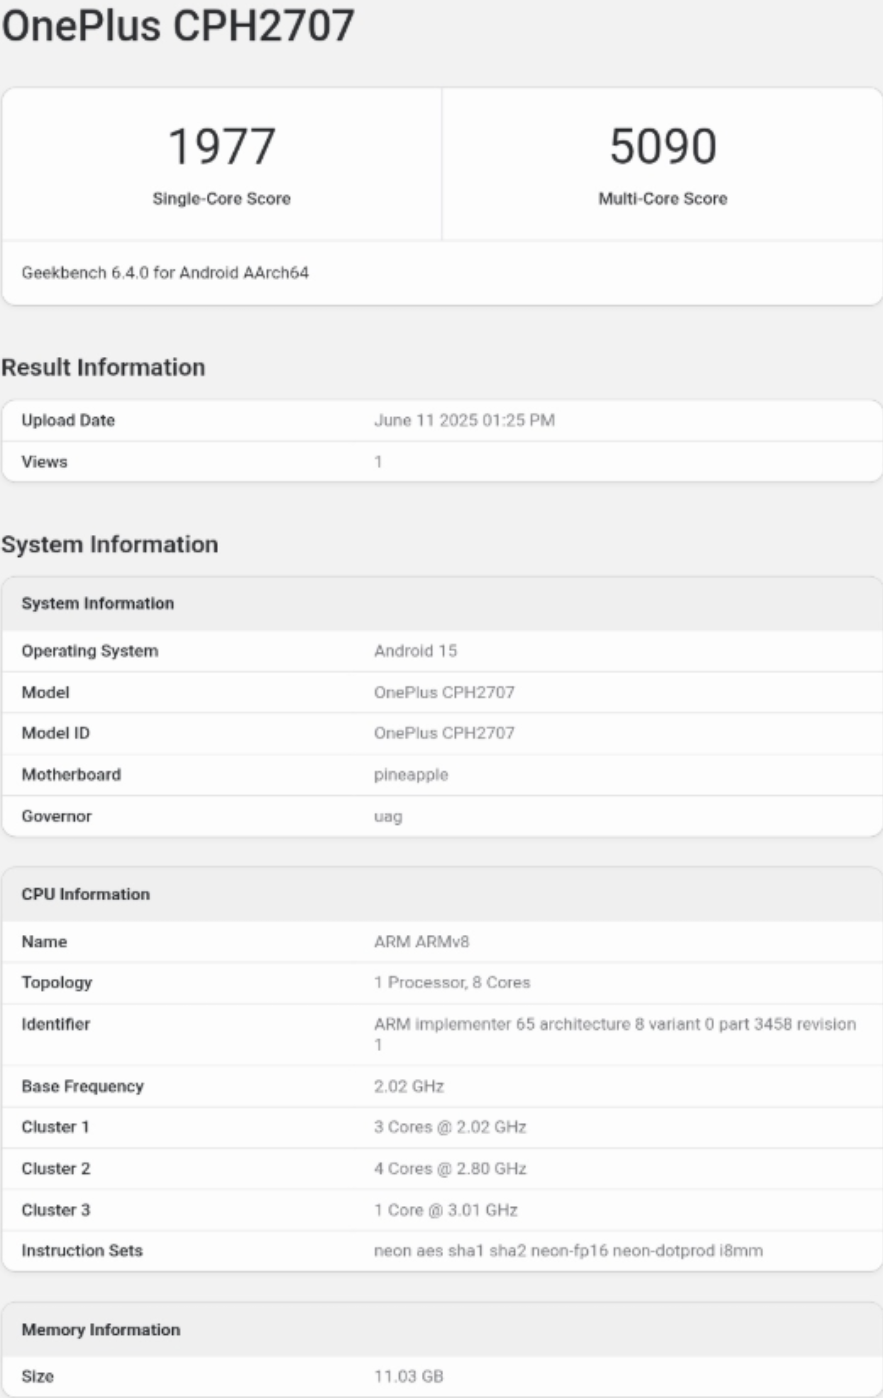Click the Single-Core Score label
Screen dimensions: 883x1398
[x=221, y=198]
